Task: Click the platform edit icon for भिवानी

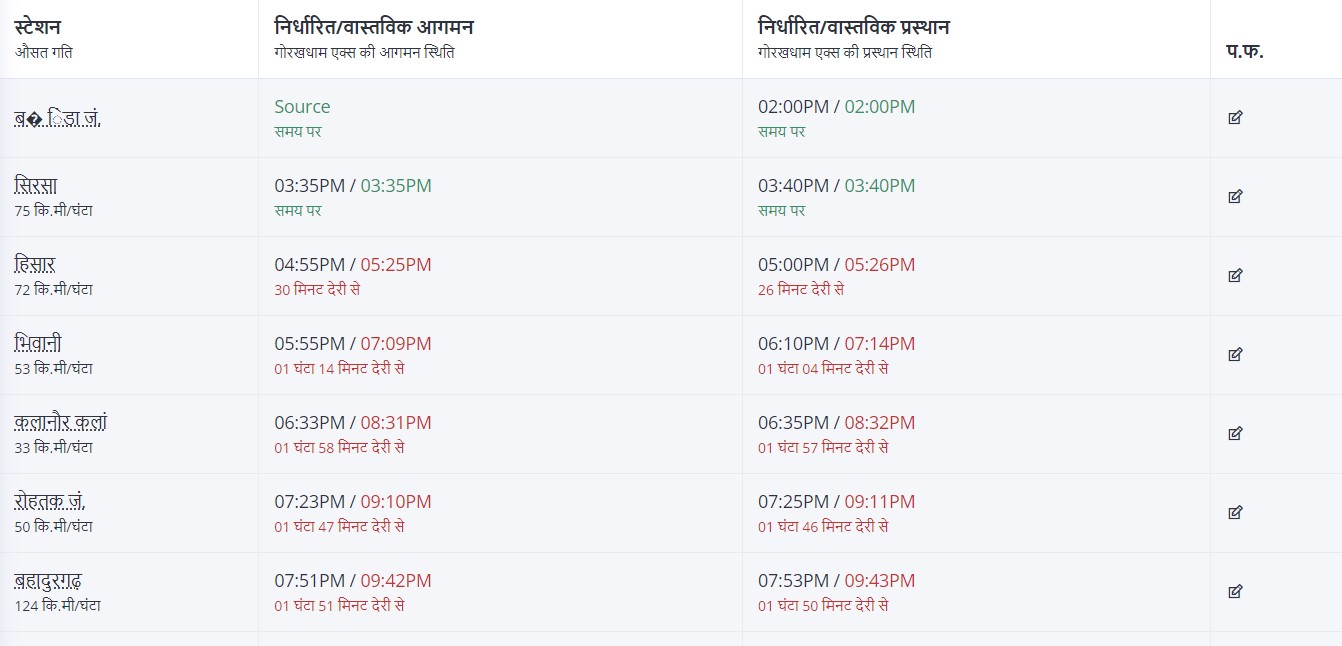Action: click(1235, 355)
